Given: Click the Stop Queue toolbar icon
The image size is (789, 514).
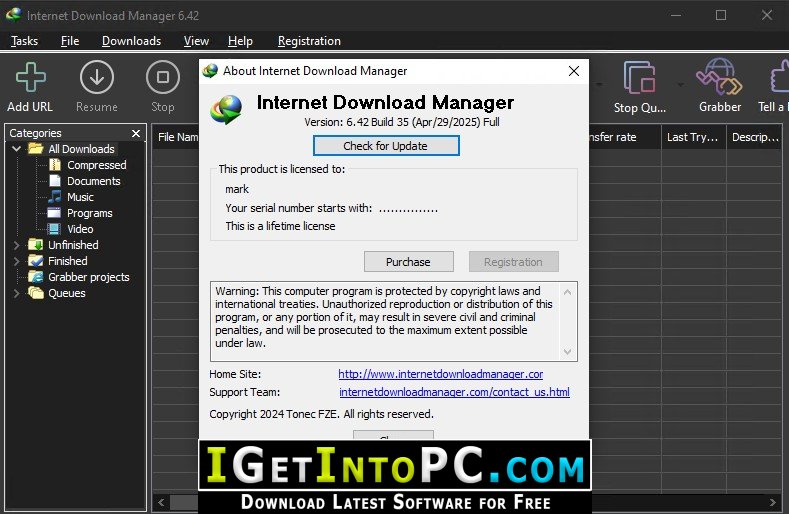Looking at the screenshot, I should (x=640, y=77).
